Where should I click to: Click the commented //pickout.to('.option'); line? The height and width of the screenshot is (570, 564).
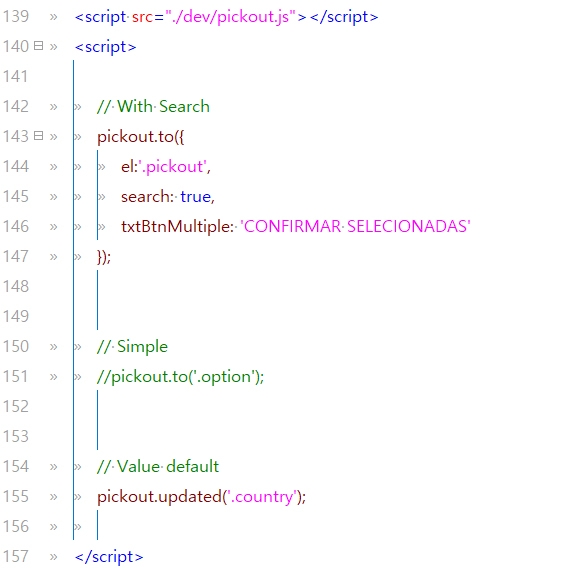[180, 377]
